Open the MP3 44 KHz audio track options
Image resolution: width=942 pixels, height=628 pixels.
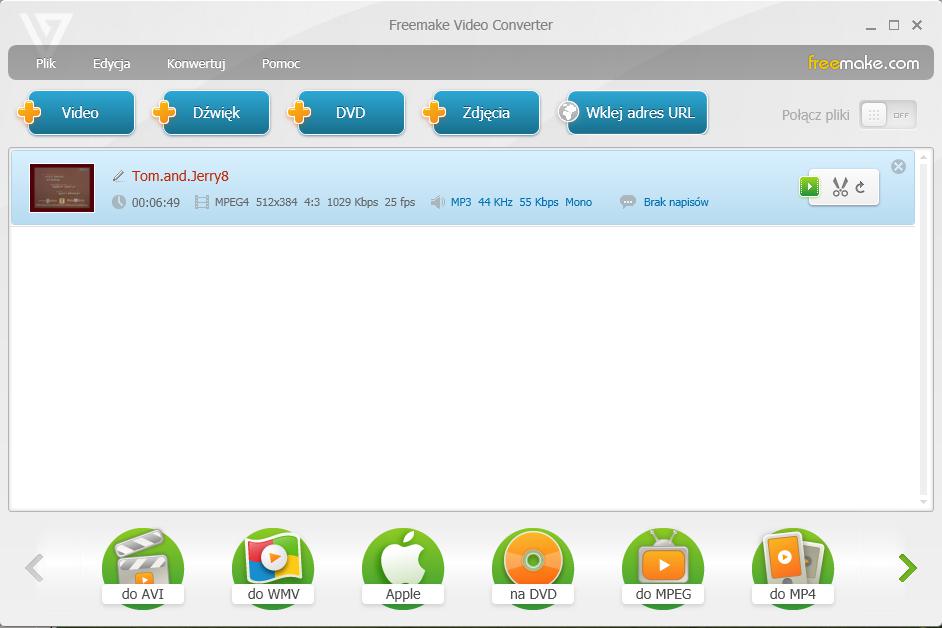521,202
